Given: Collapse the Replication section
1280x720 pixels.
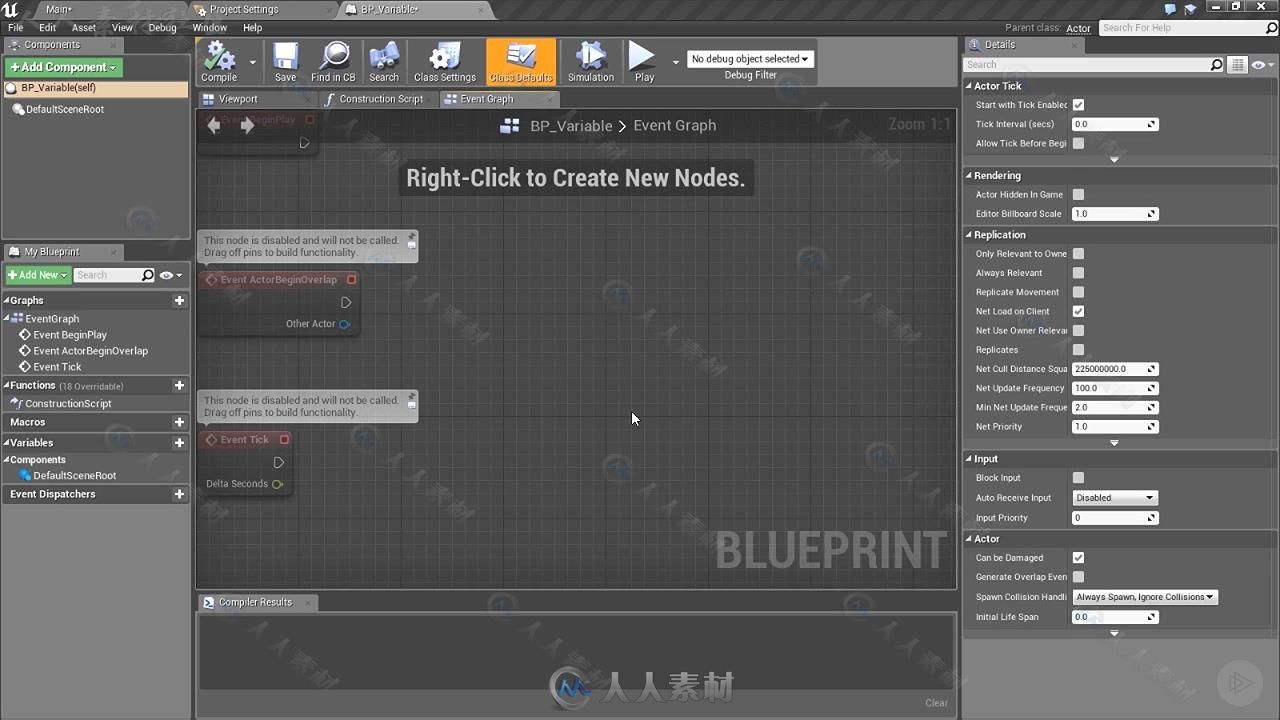Looking at the screenshot, I should tap(969, 235).
